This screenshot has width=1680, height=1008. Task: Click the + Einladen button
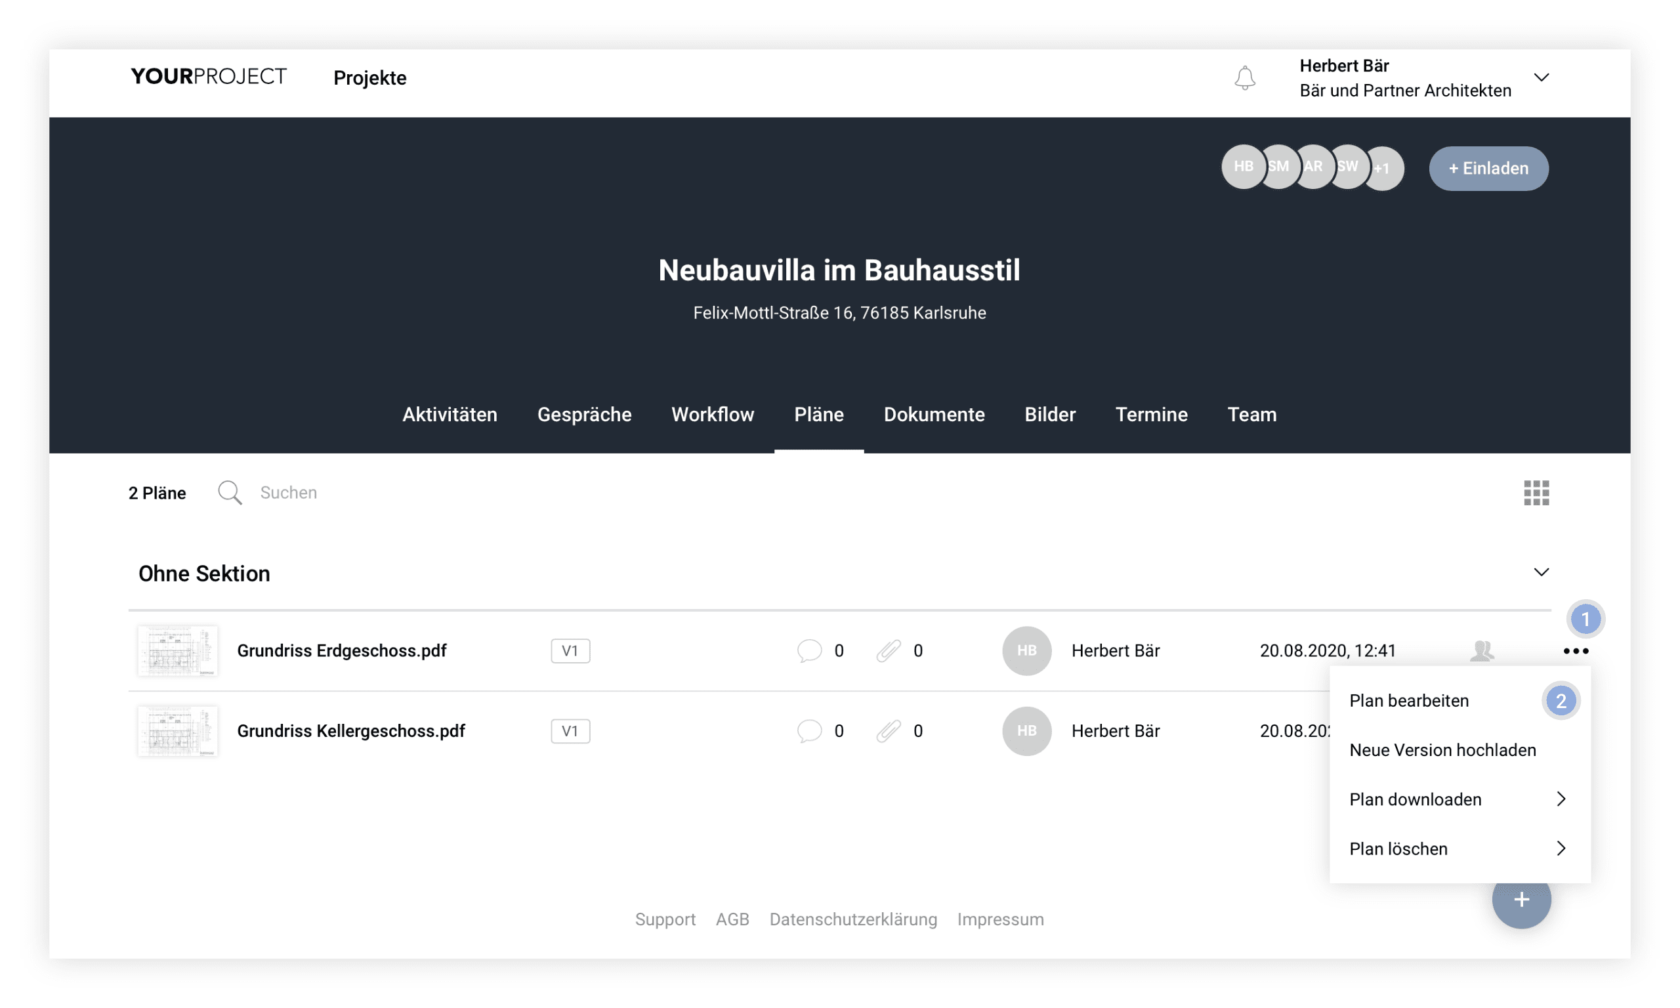click(1488, 168)
